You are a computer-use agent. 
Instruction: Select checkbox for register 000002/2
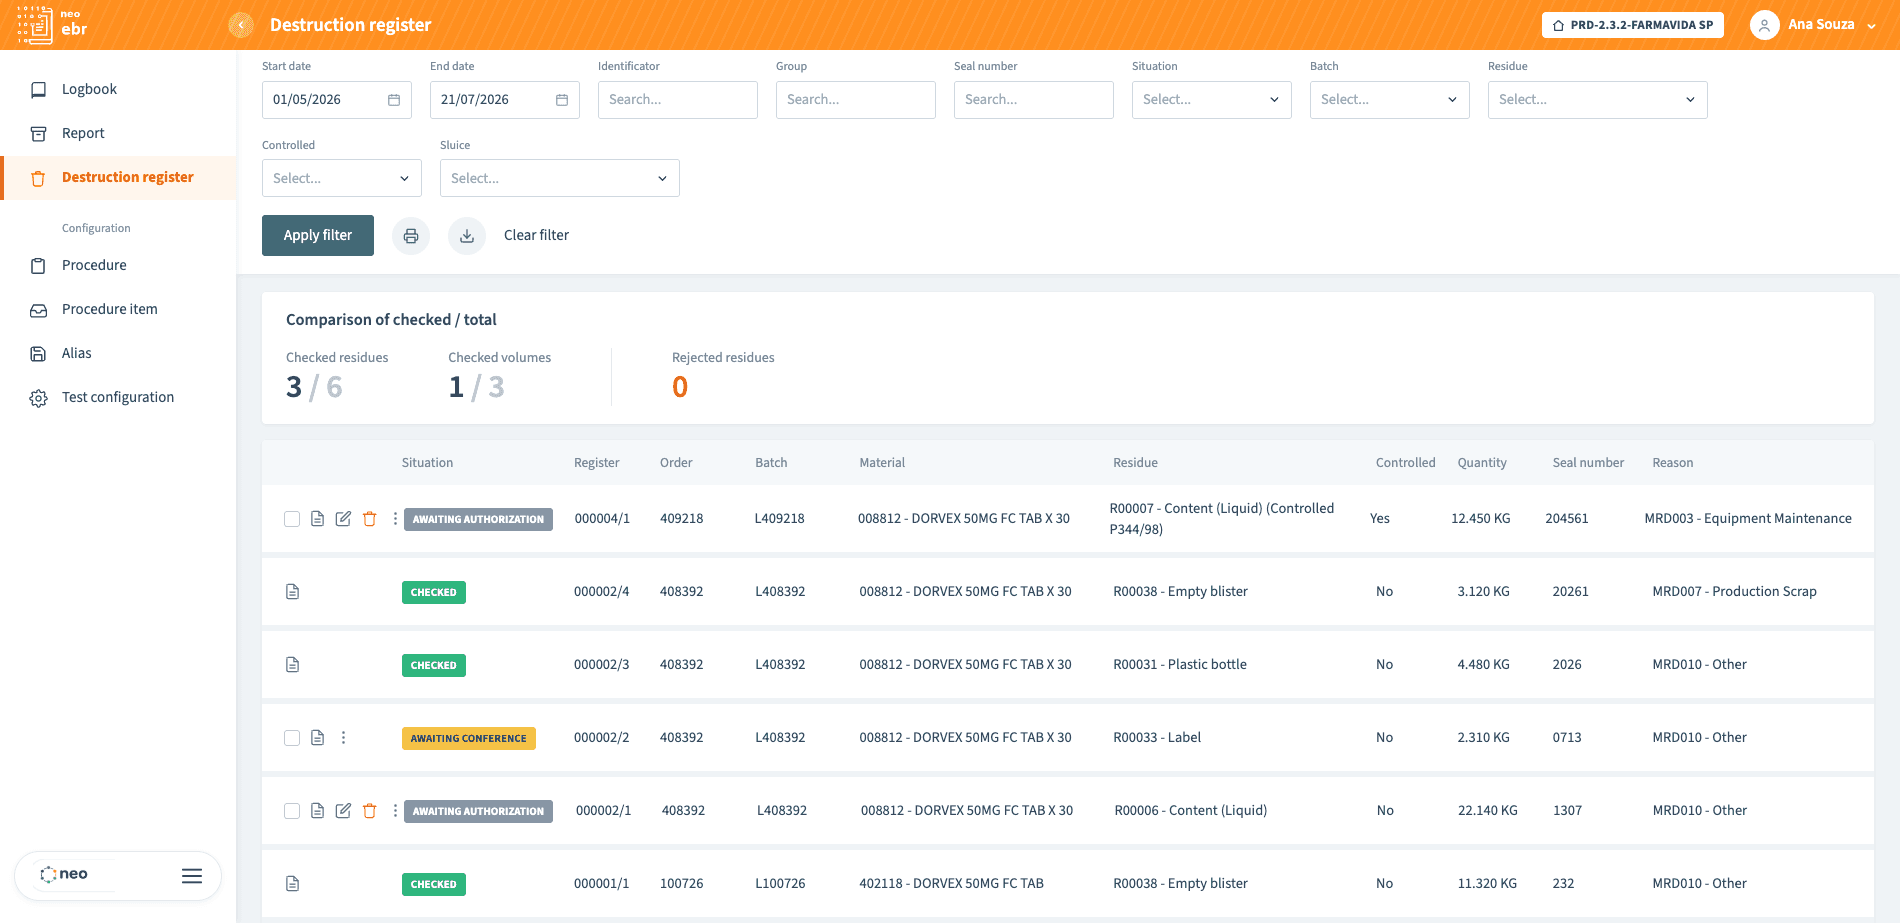292,738
